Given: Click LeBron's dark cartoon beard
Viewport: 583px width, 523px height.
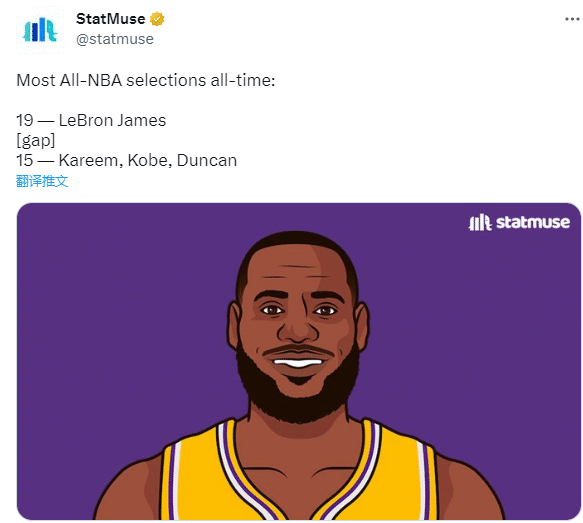Looking at the screenshot, I should tap(297, 394).
